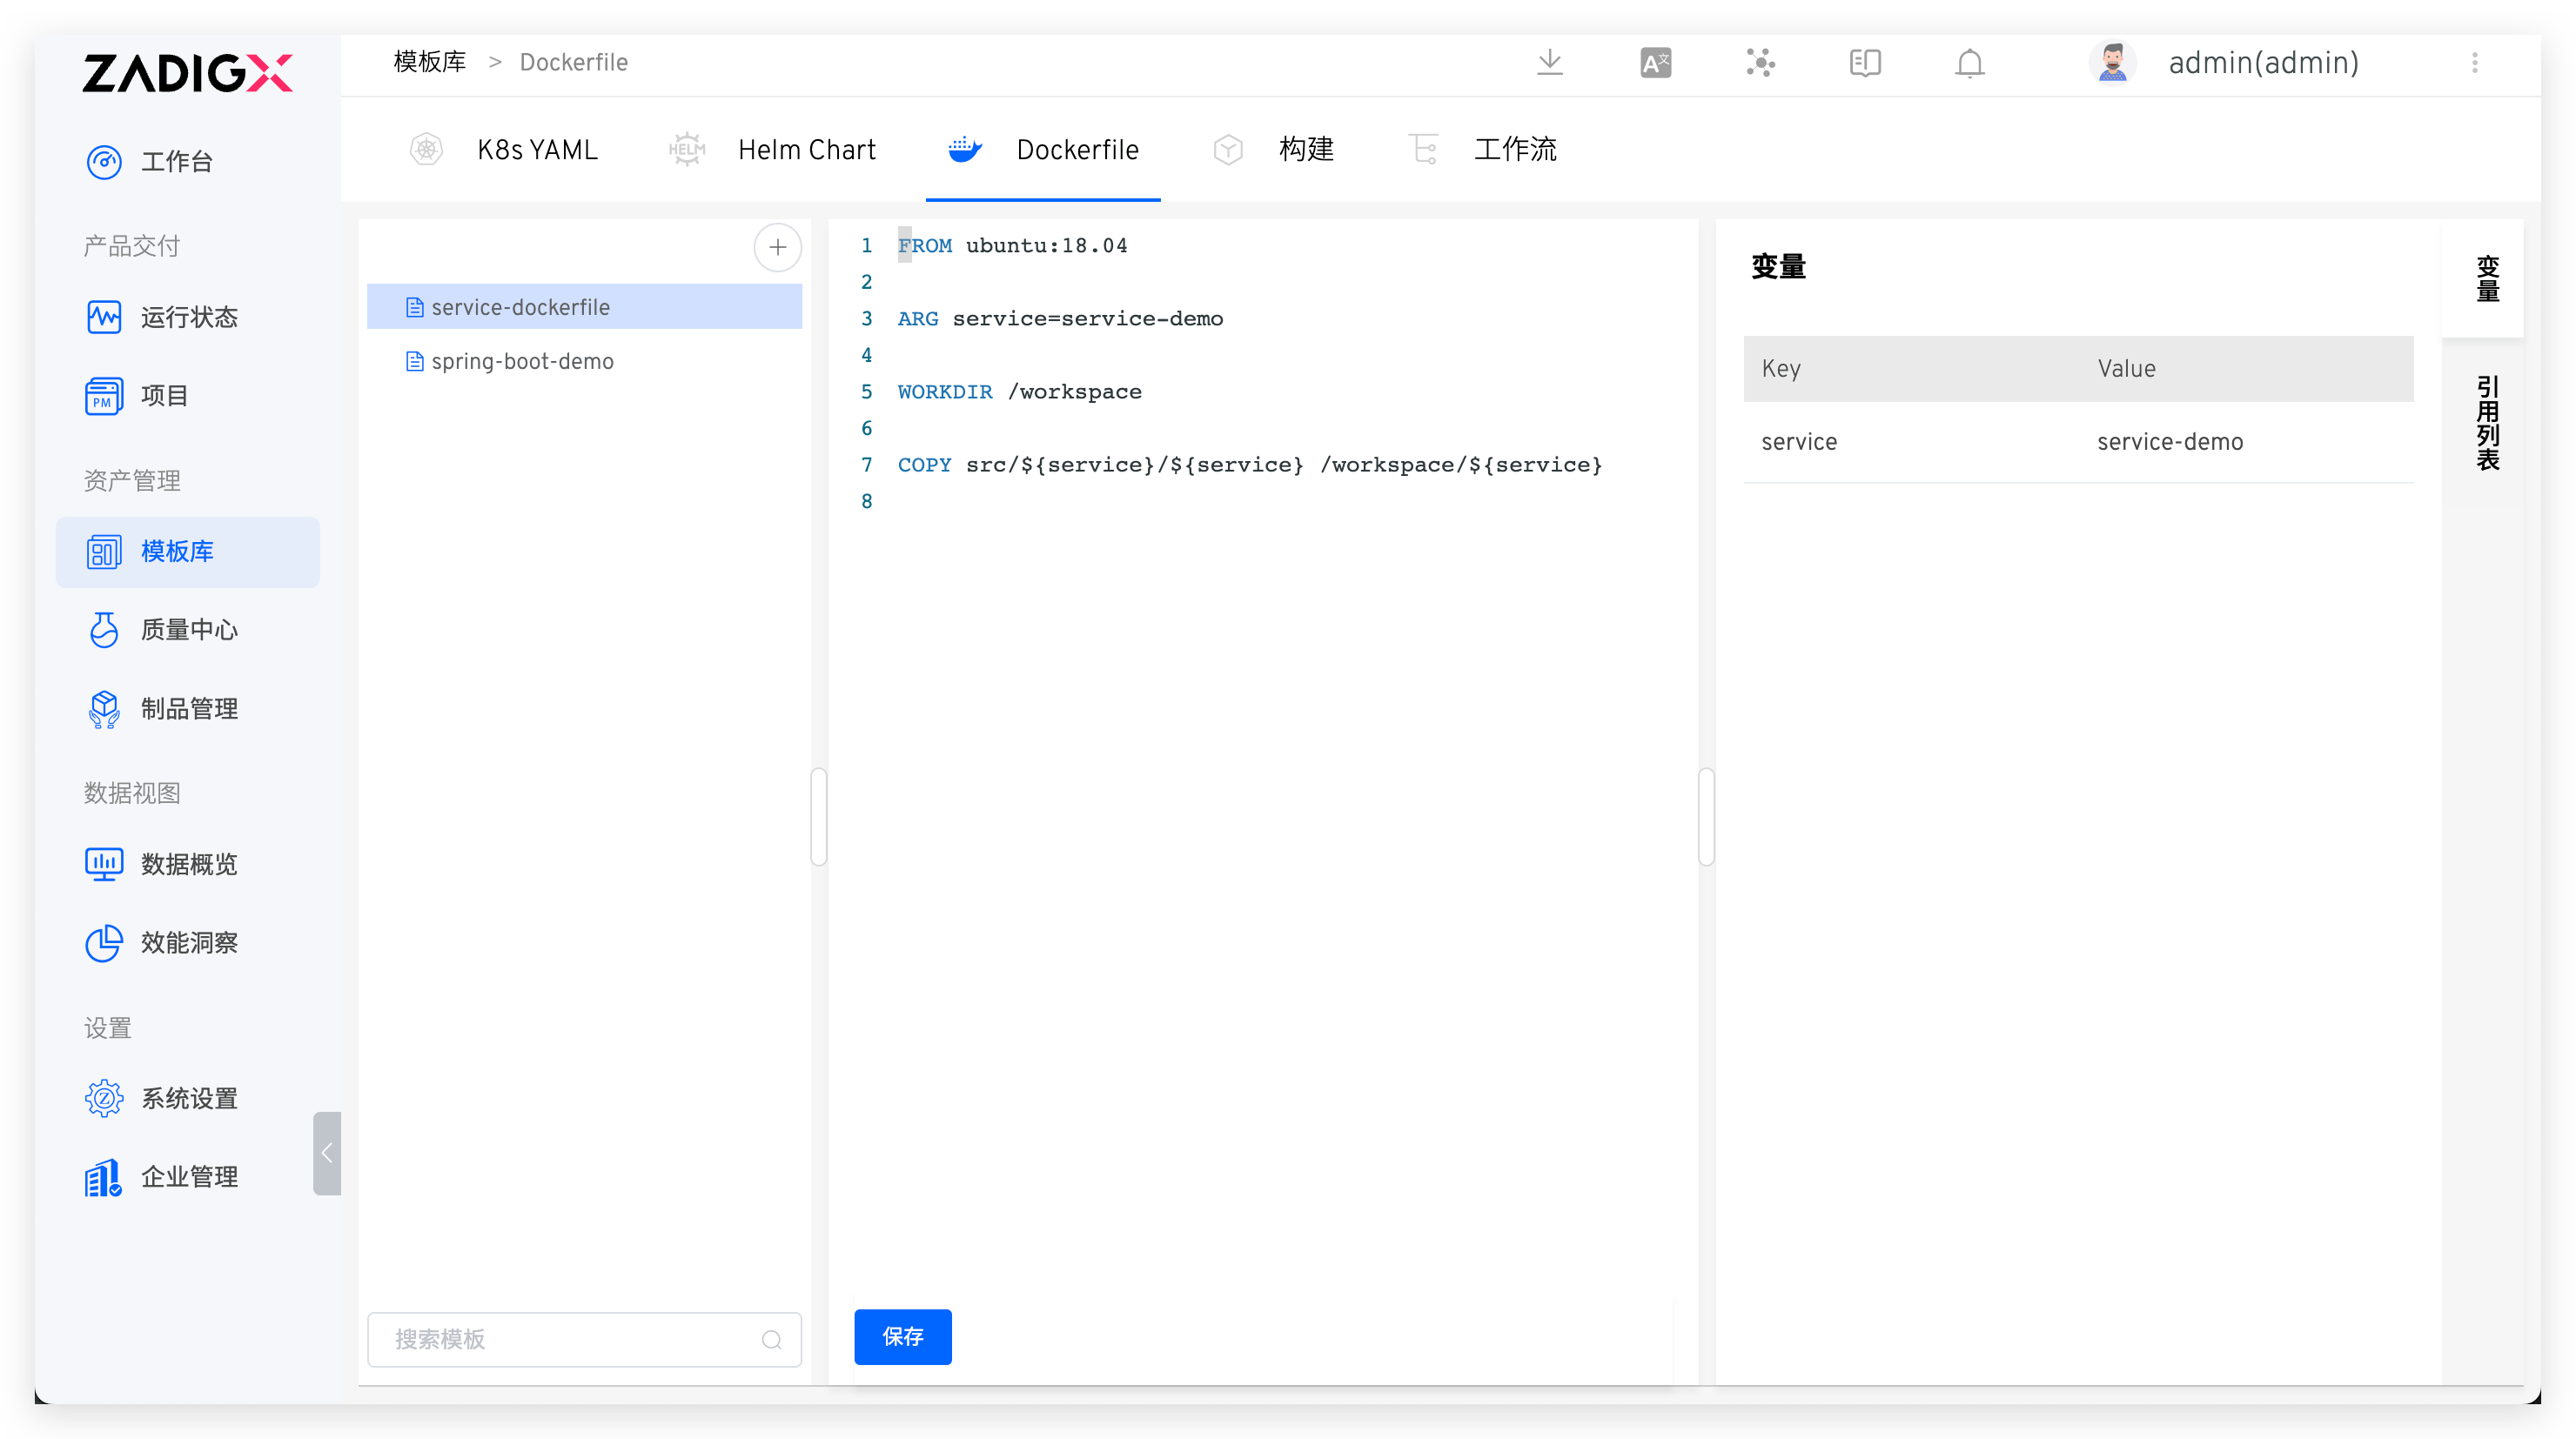Open 制品管理 sidebar icon
This screenshot has width=2576, height=1439.
[188, 709]
